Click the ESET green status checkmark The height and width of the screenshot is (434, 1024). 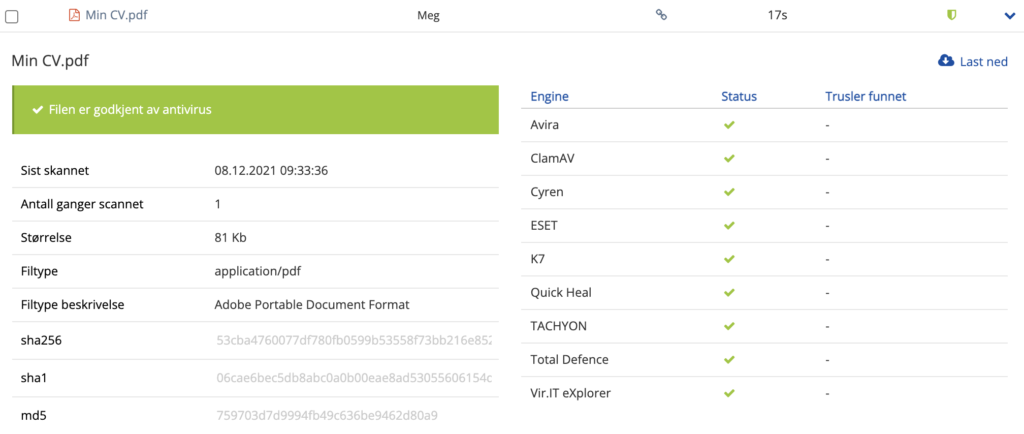click(x=729, y=226)
